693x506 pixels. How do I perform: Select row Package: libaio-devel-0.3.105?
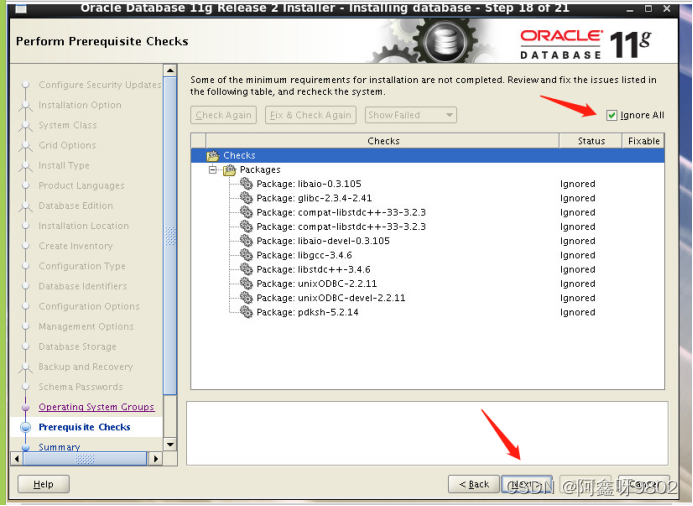427,241
